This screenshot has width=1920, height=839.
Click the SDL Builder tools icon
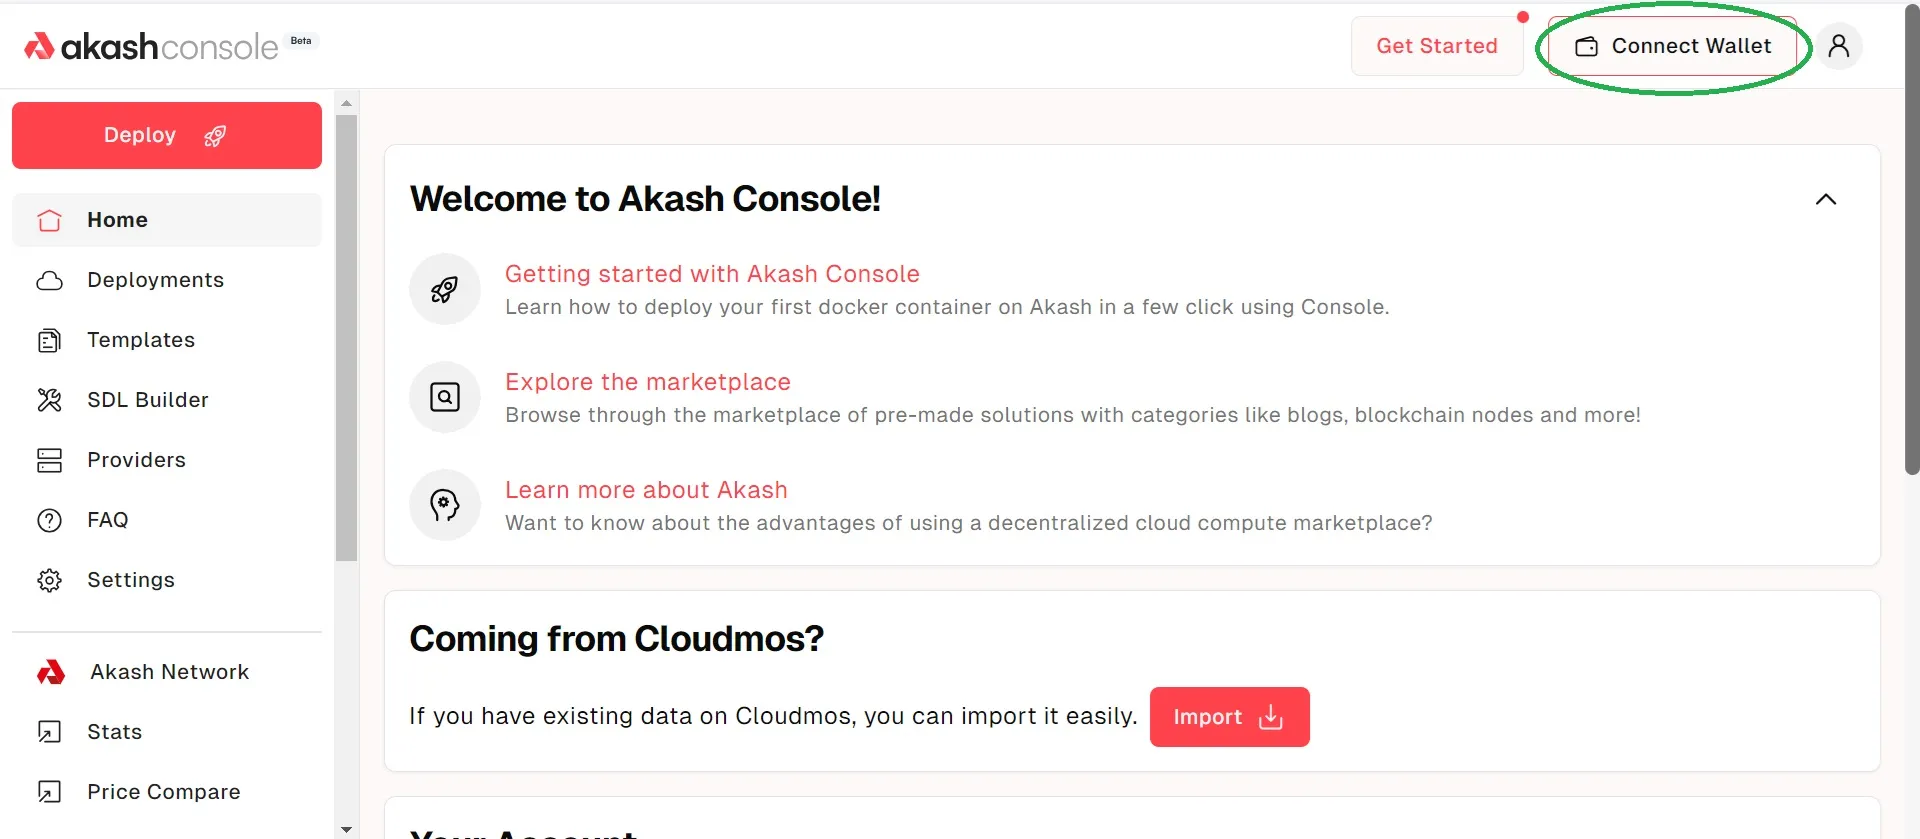pyautogui.click(x=49, y=400)
